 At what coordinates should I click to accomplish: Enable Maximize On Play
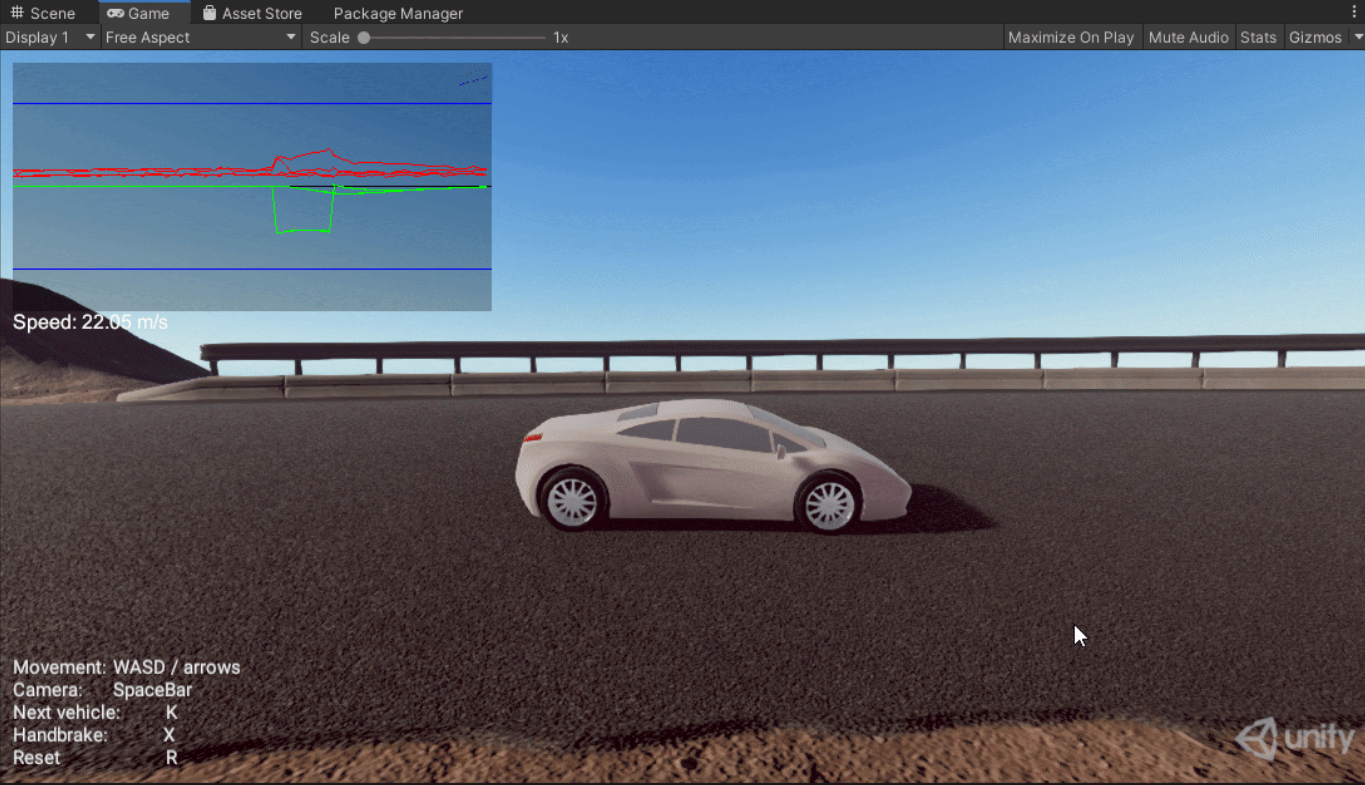click(1071, 37)
